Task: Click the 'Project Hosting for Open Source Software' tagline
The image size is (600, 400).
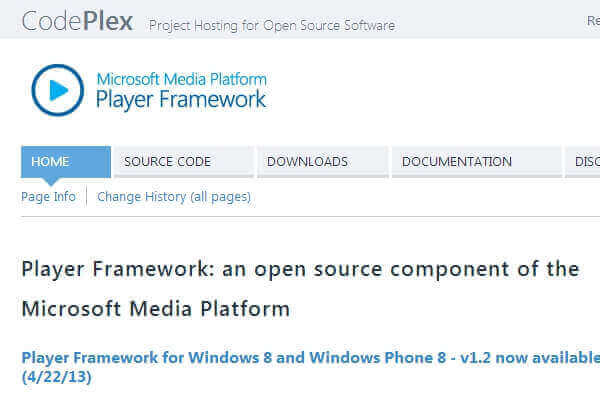Action: (x=272, y=25)
